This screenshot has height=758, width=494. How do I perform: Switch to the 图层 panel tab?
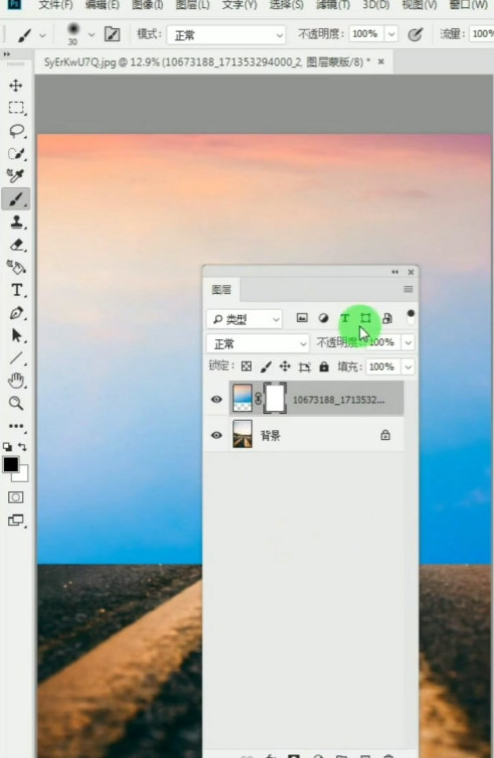(221, 290)
